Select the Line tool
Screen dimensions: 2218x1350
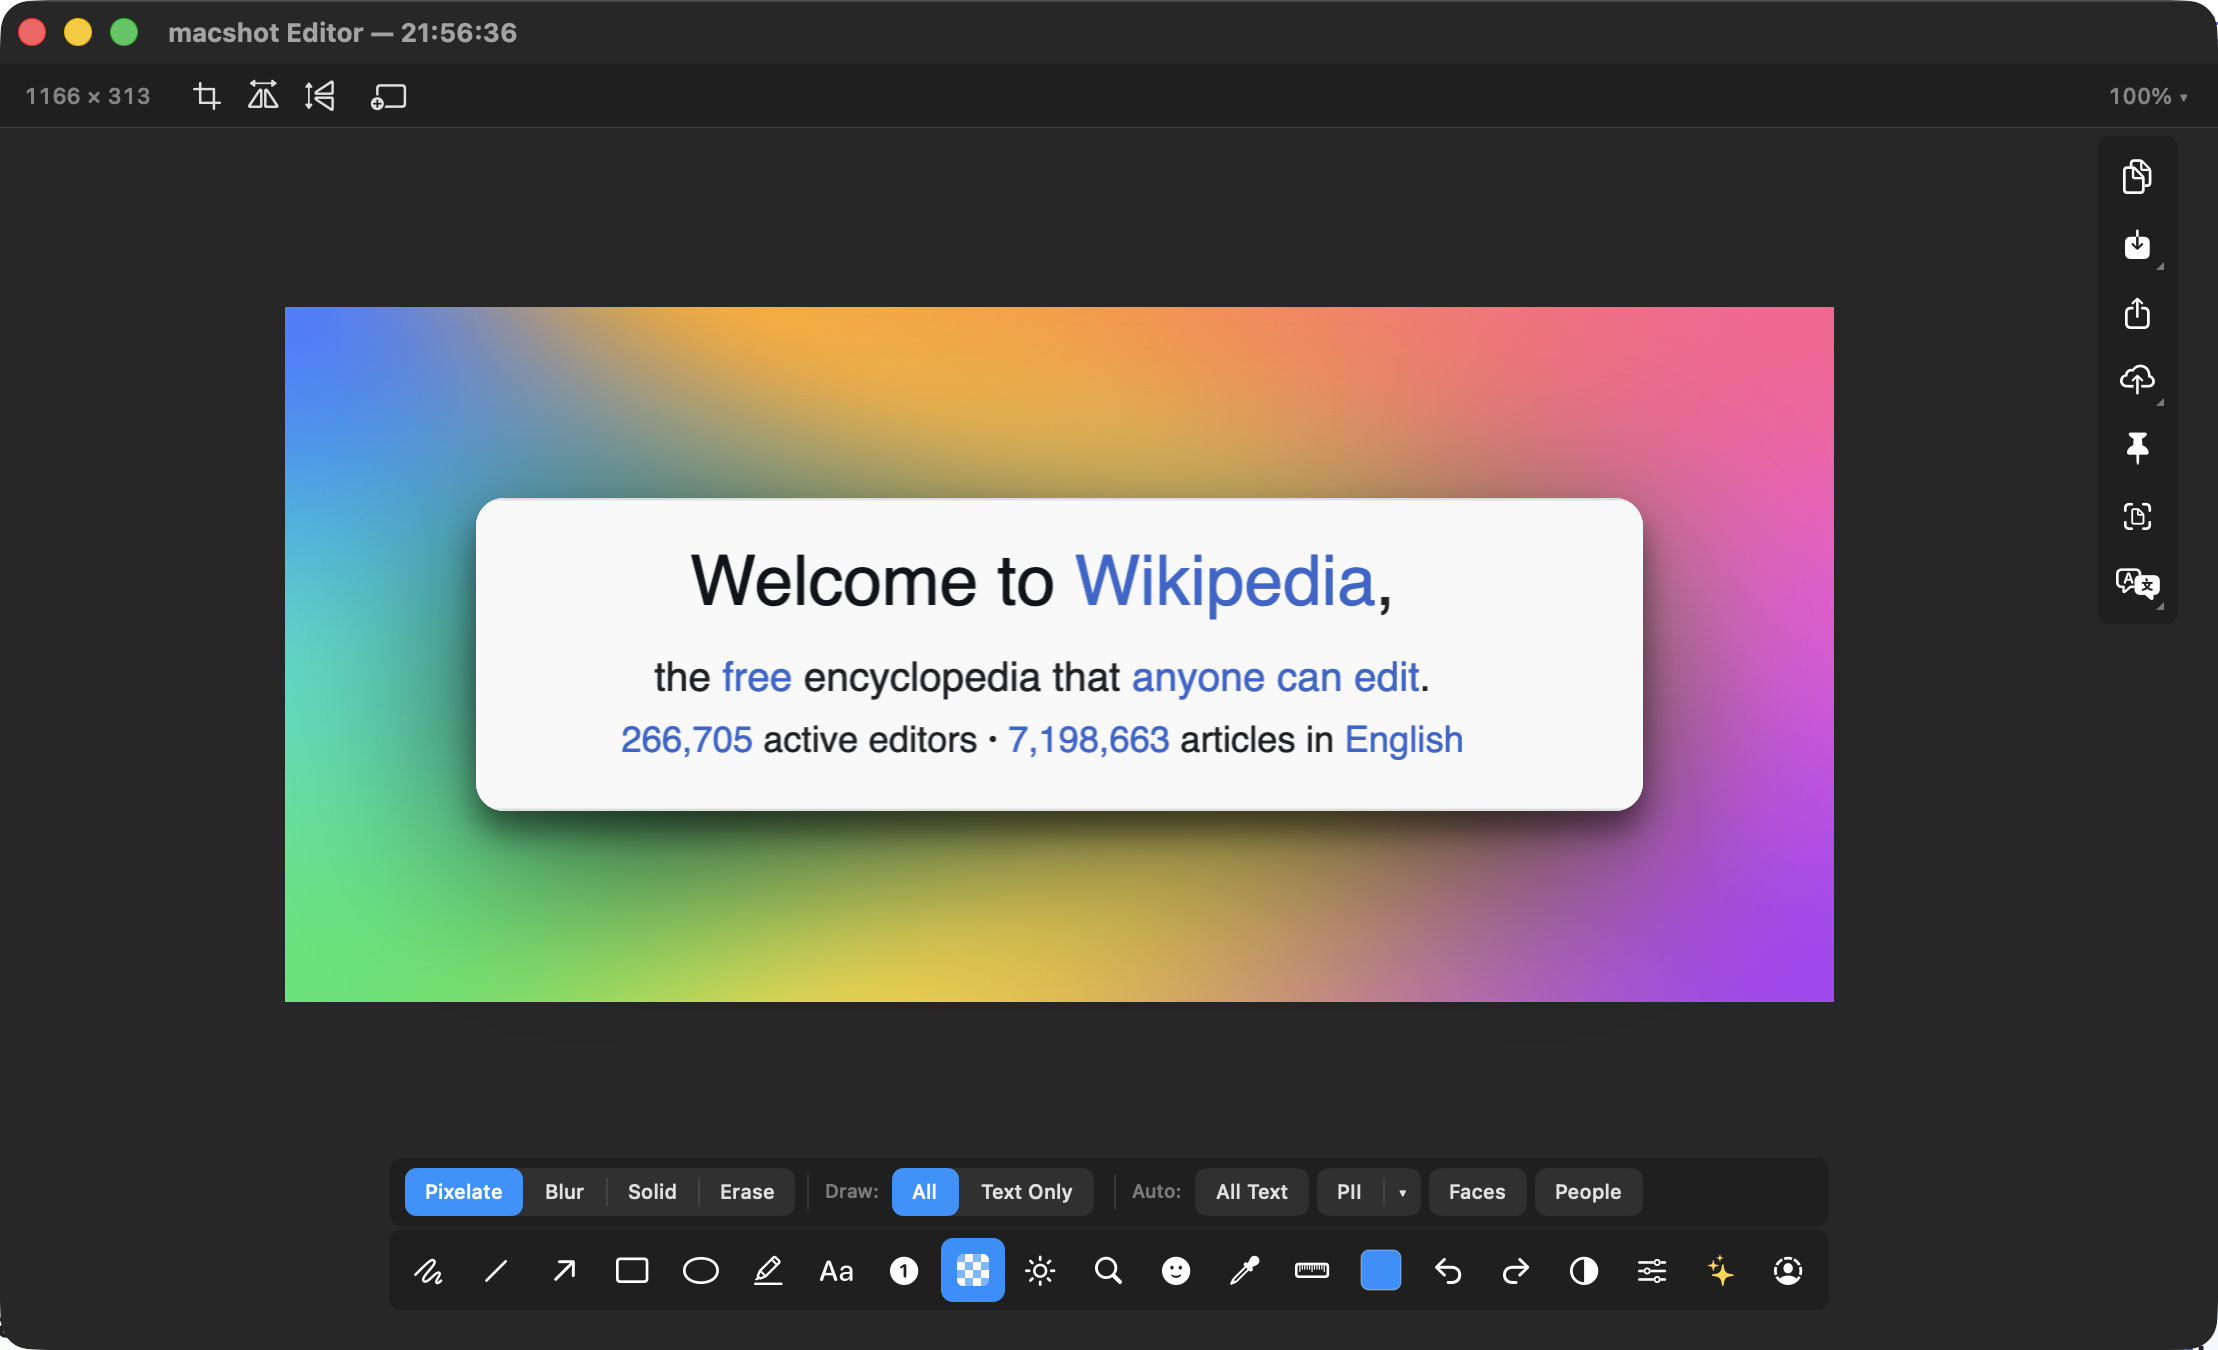click(496, 1271)
